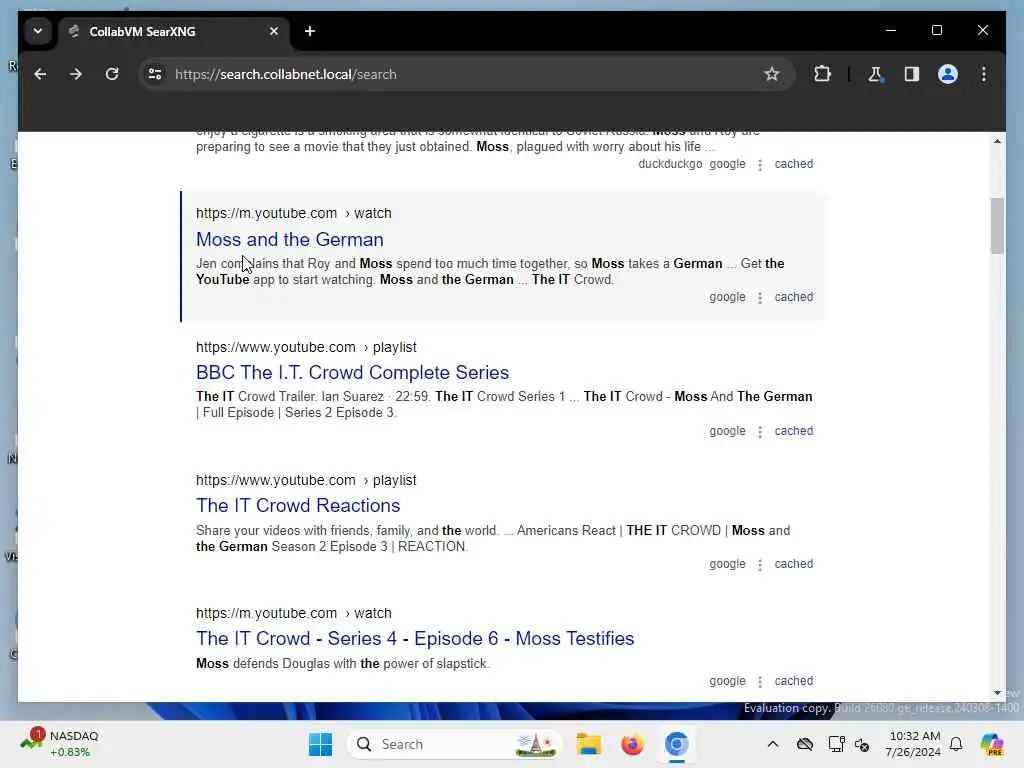
Task: Click m.youtube.com URL above Moss Testifies
Action: 293,614
